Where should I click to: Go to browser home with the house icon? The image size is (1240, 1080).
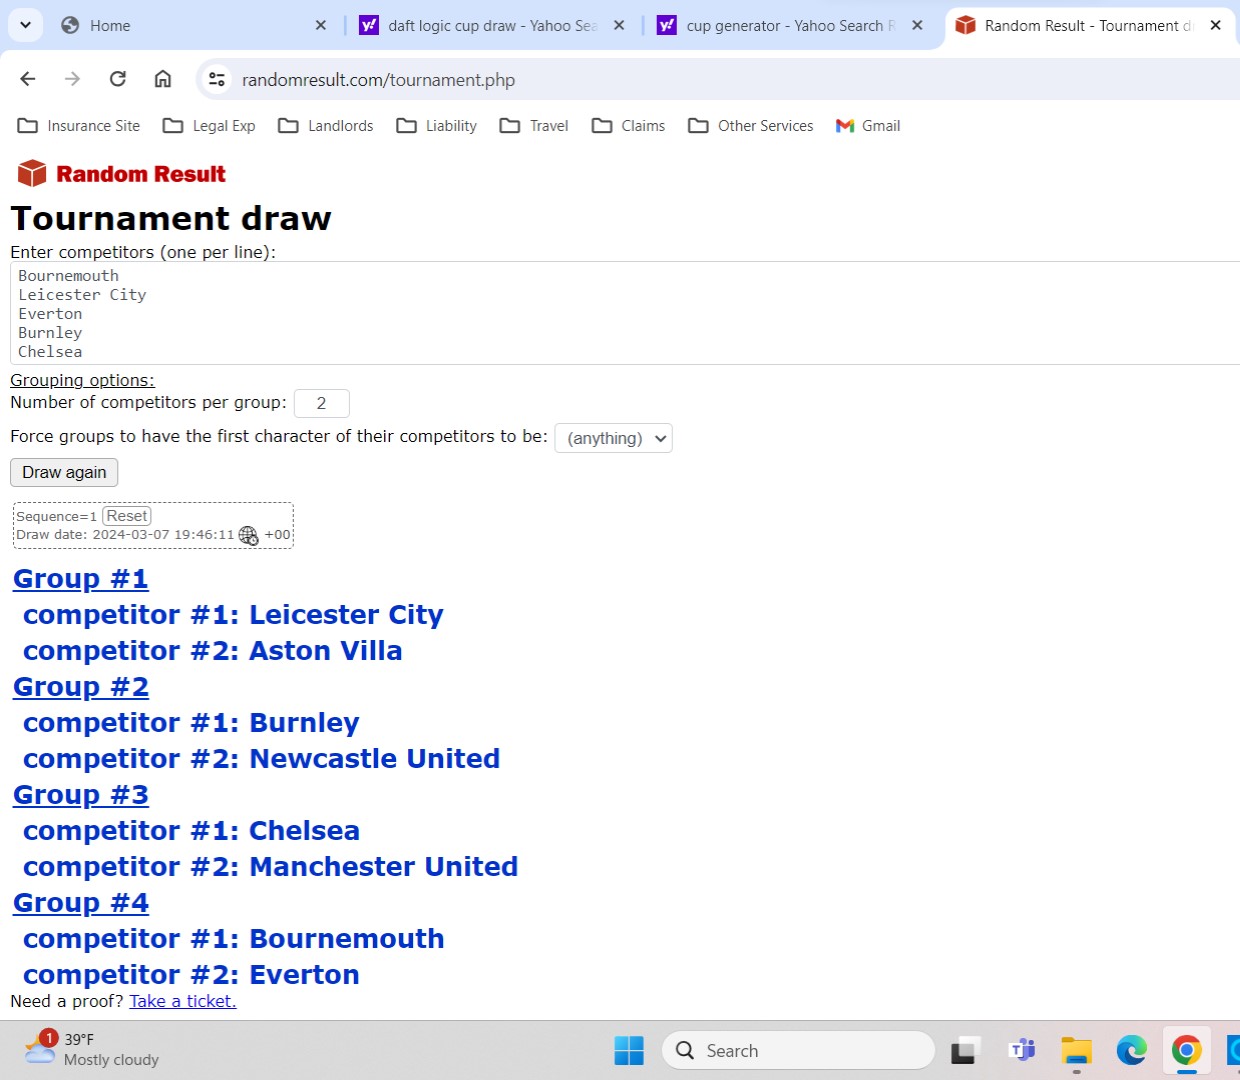click(163, 79)
